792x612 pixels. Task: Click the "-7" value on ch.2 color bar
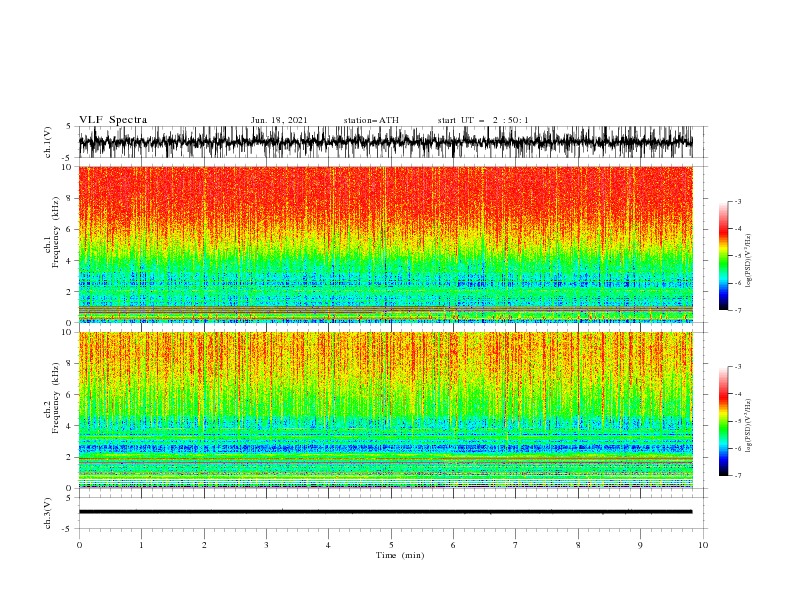pos(737,476)
